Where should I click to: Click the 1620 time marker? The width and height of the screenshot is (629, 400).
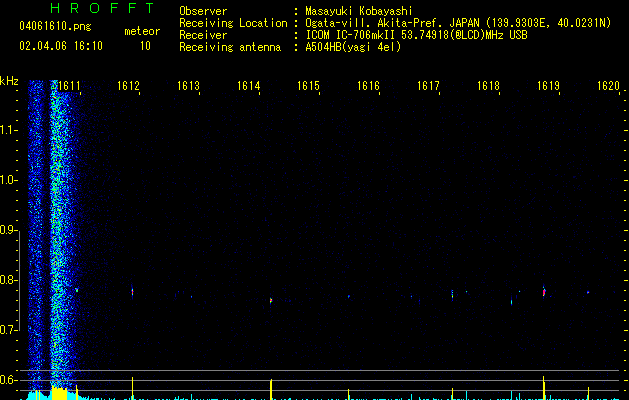[x=609, y=86]
